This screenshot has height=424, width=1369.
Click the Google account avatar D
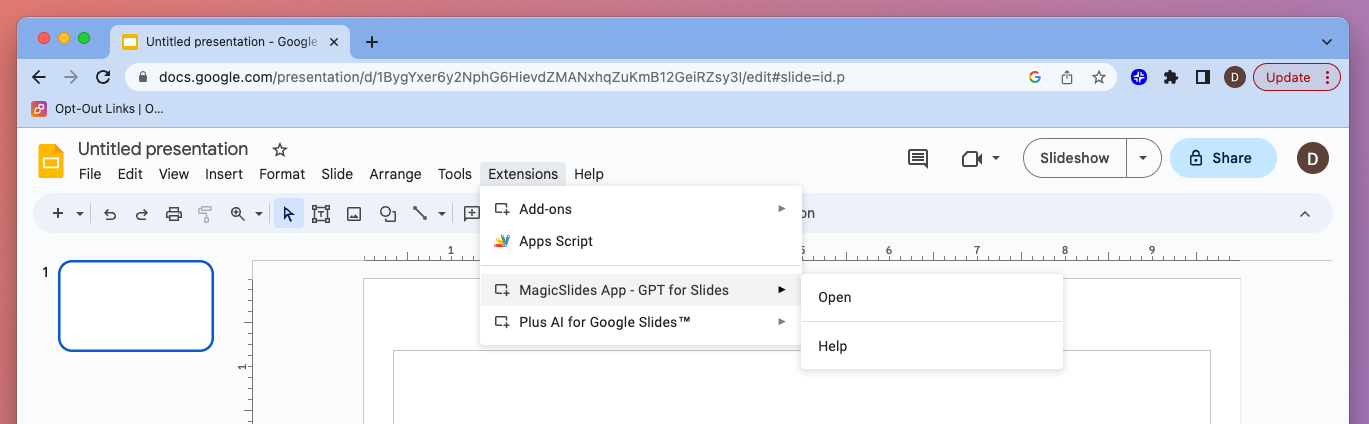click(1313, 158)
